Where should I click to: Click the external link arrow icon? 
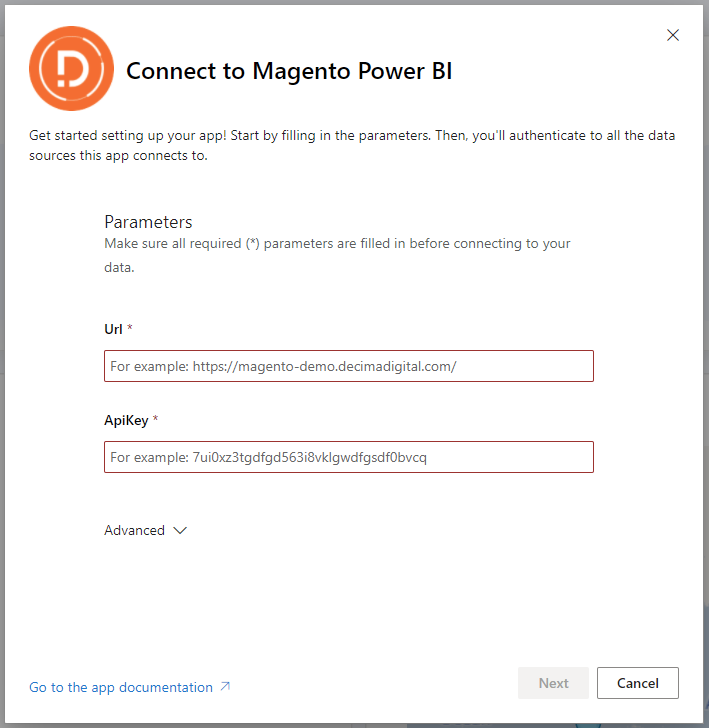tap(225, 686)
